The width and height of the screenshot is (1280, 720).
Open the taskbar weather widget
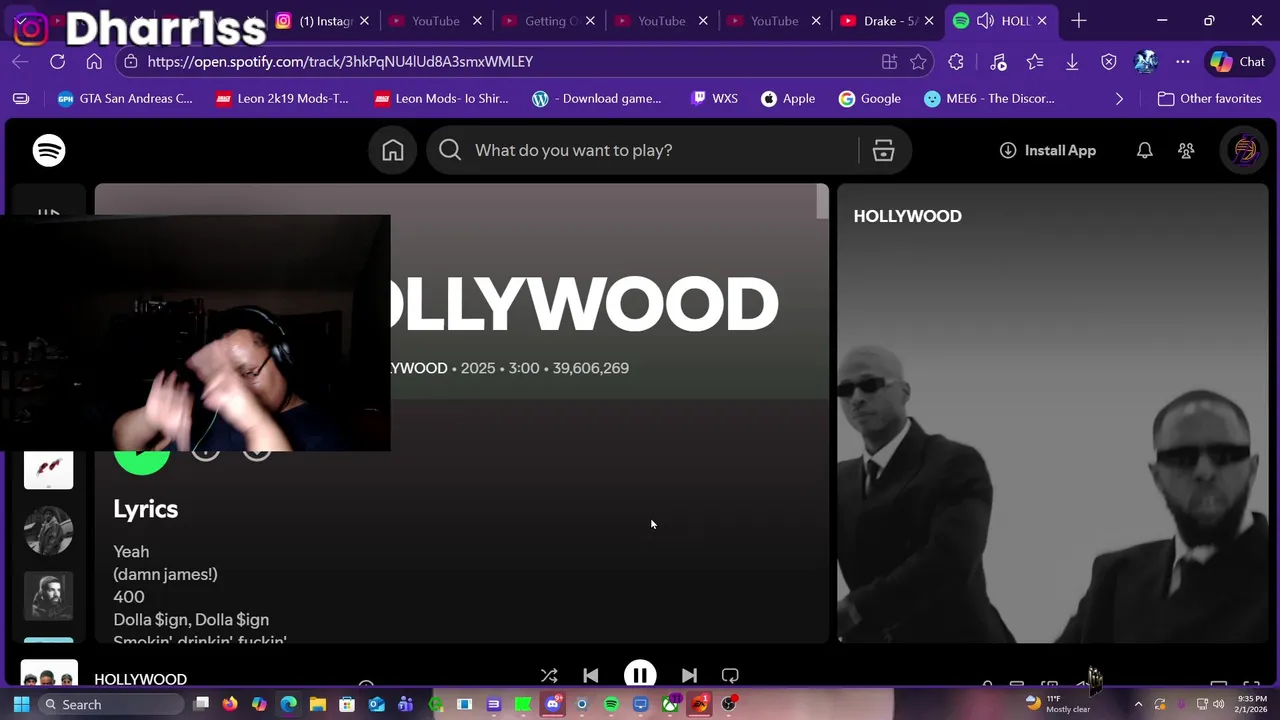click(x=1058, y=704)
